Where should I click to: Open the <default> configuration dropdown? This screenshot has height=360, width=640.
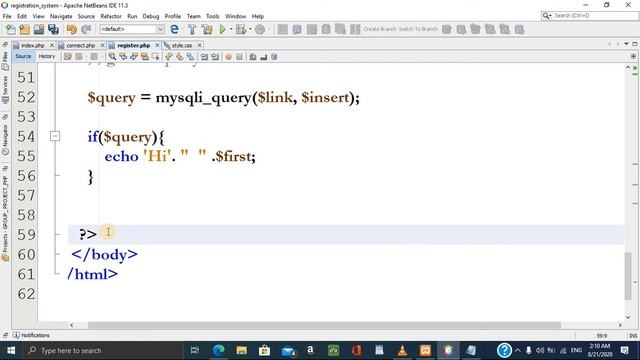132,29
